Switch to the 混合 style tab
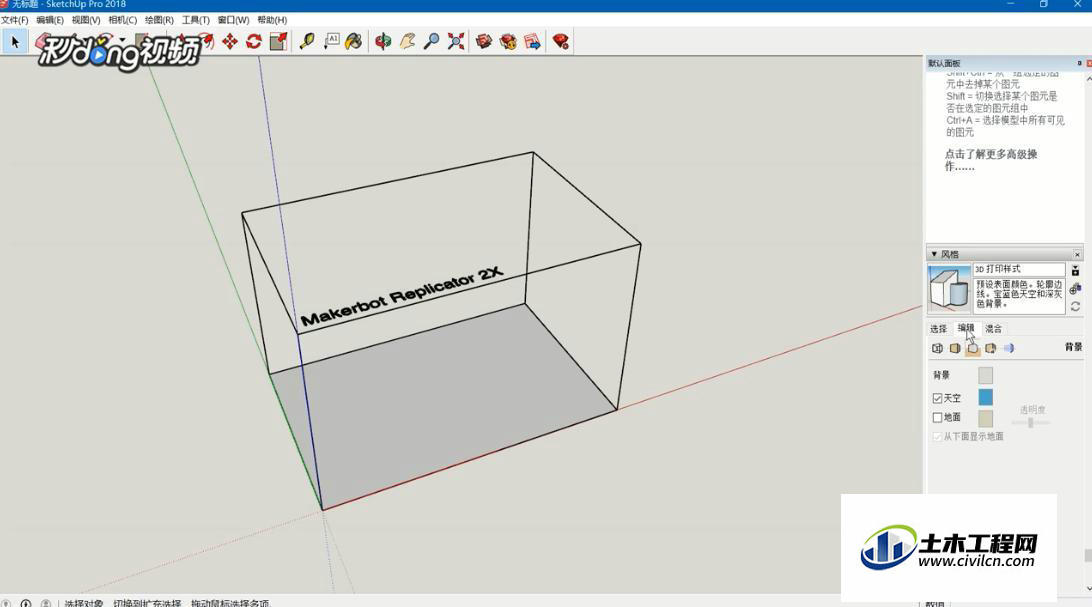The image size is (1092, 607). click(993, 329)
